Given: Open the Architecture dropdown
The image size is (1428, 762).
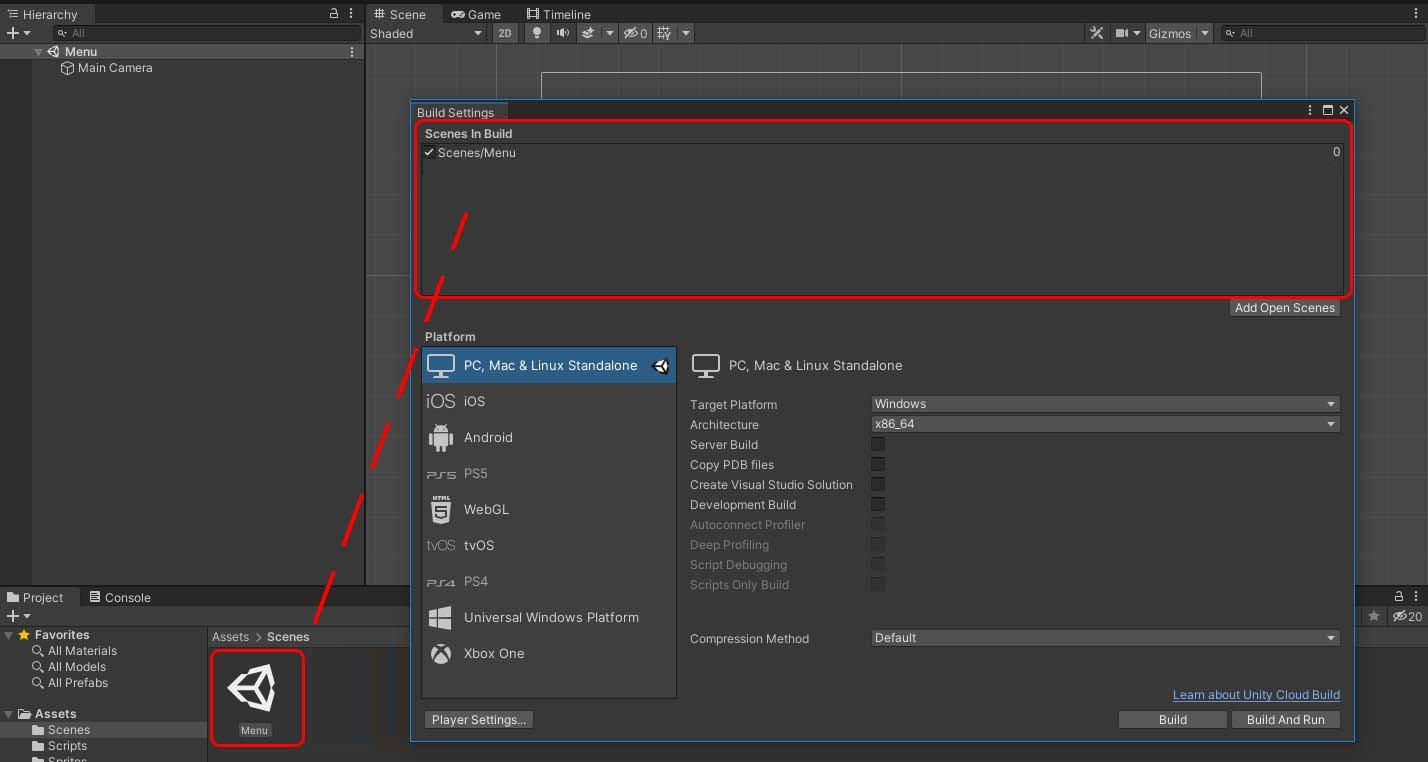Looking at the screenshot, I should [x=1105, y=424].
